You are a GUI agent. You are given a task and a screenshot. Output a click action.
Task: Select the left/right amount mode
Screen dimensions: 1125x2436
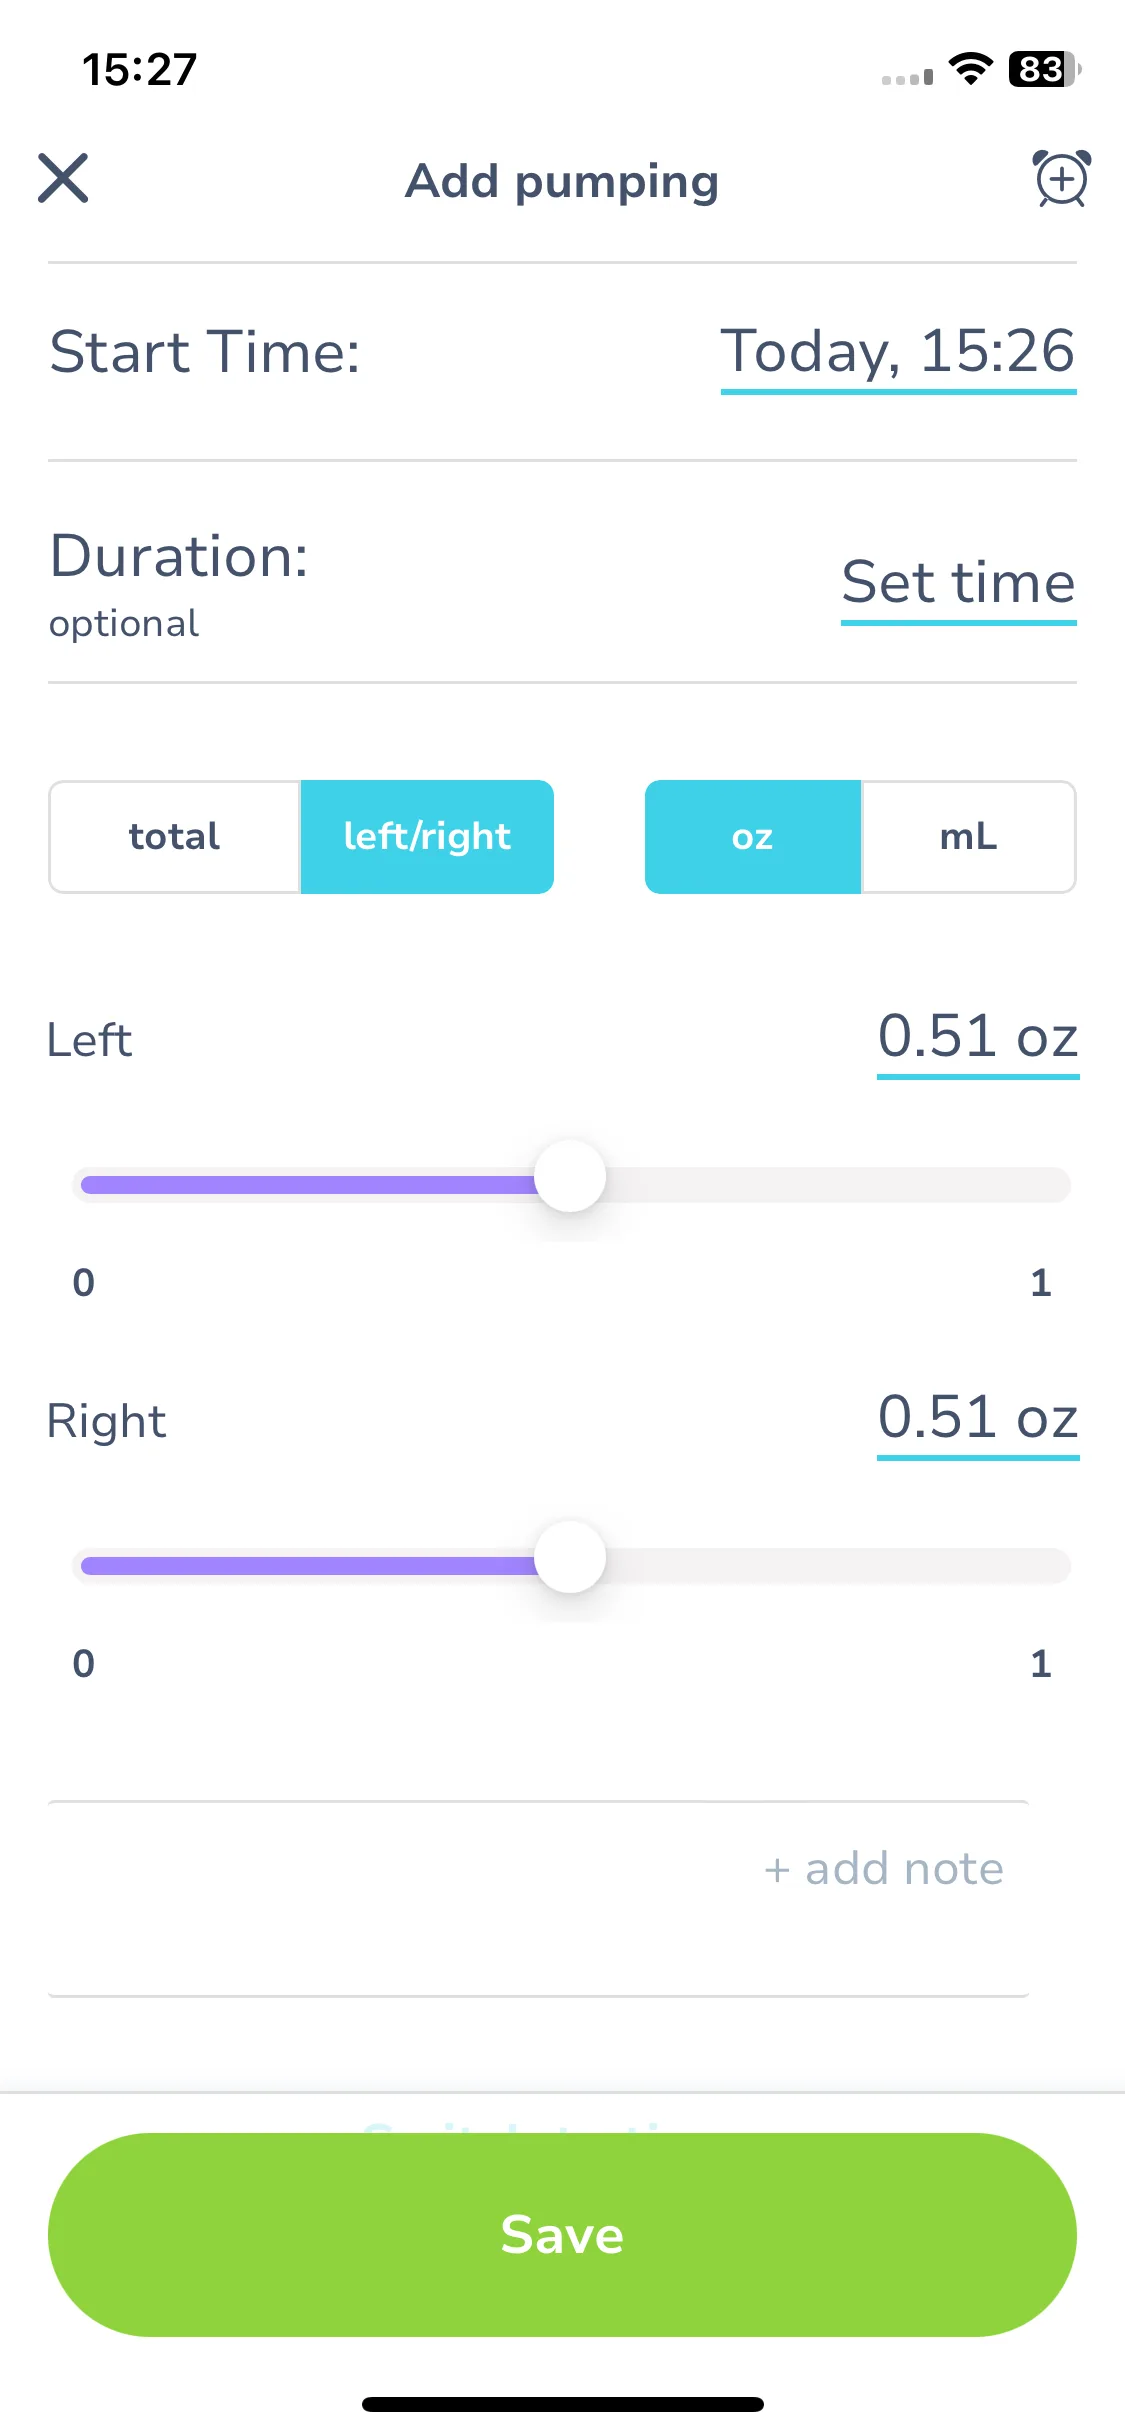tap(427, 837)
